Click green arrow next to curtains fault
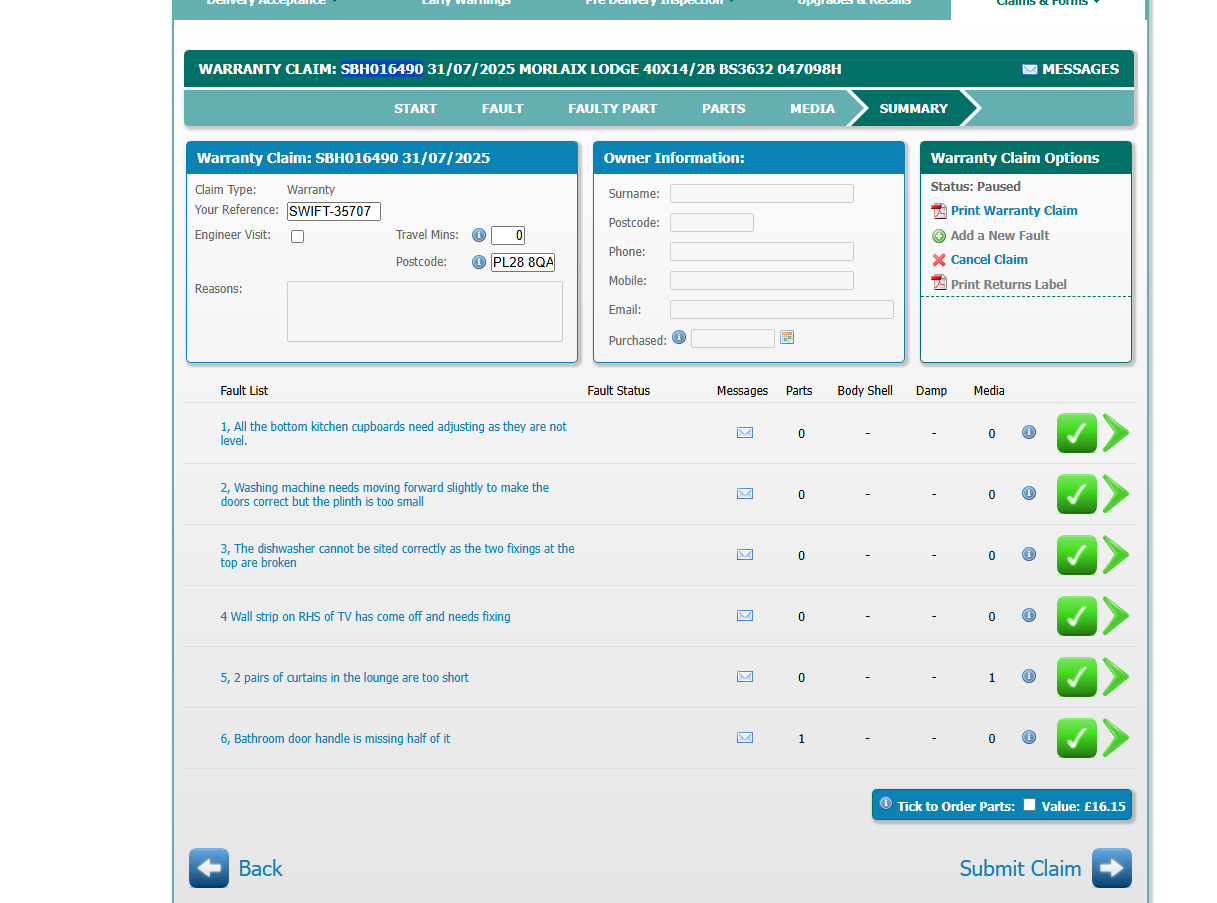 (x=1116, y=677)
